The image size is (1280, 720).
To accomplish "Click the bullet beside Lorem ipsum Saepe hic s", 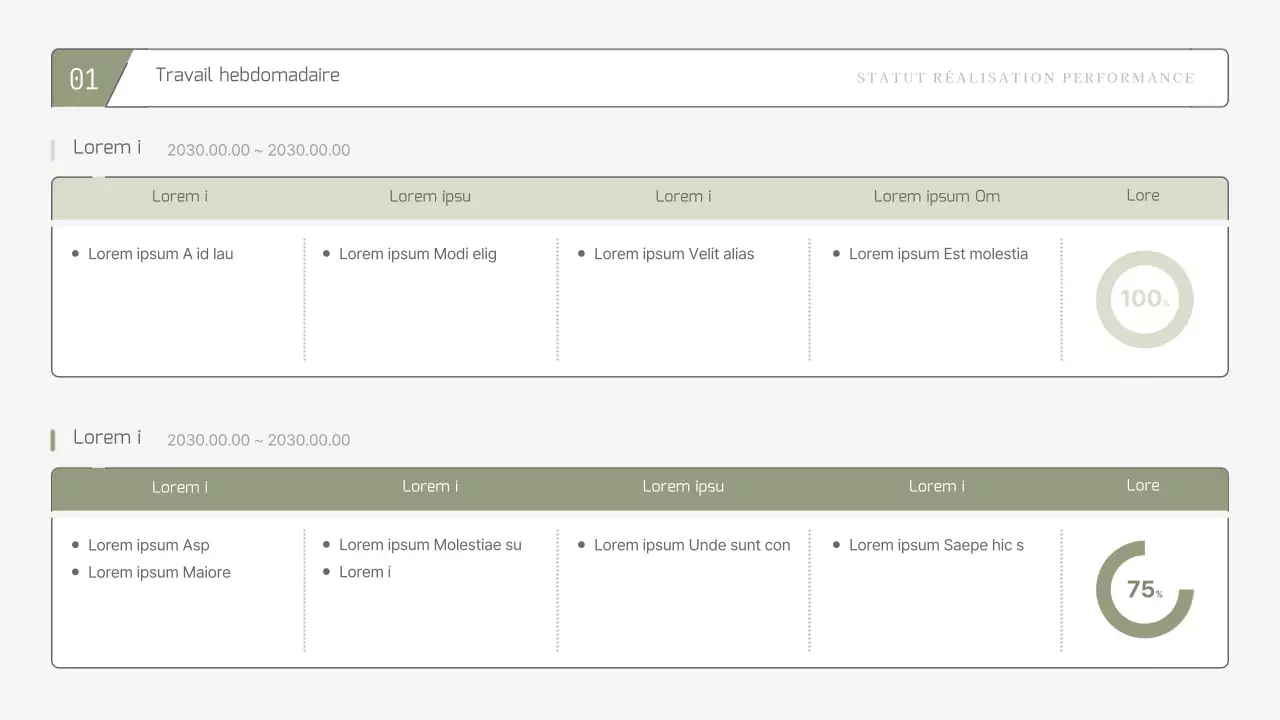I will [x=836, y=545].
